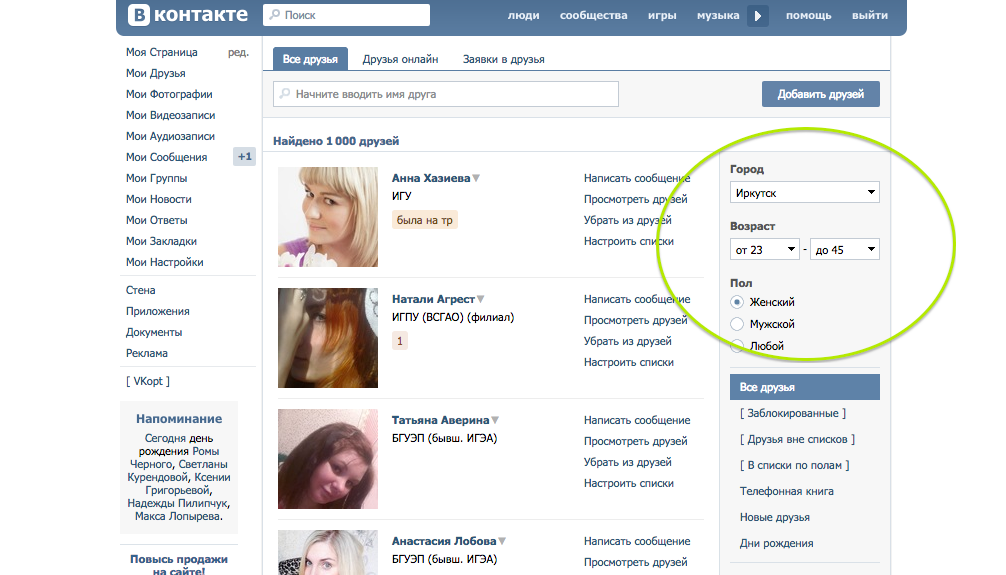1006x575 pixels.
Task: Switch to Все друзья tab
Action: click(x=311, y=59)
